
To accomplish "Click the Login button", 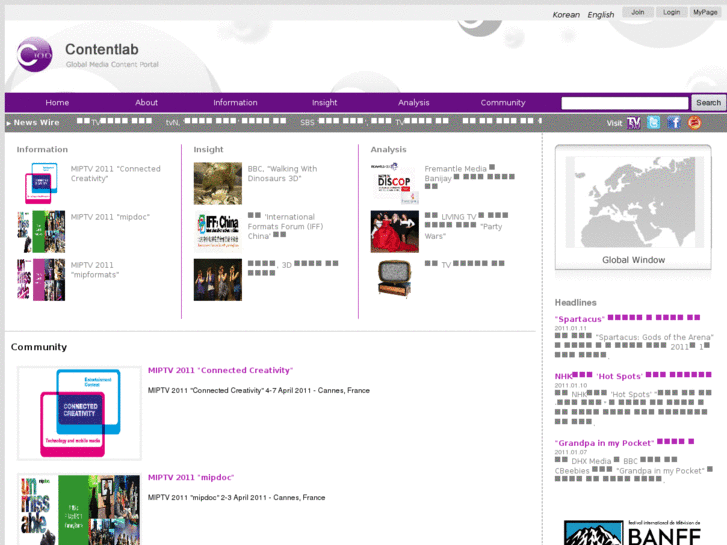I will pyautogui.click(x=671, y=13).
